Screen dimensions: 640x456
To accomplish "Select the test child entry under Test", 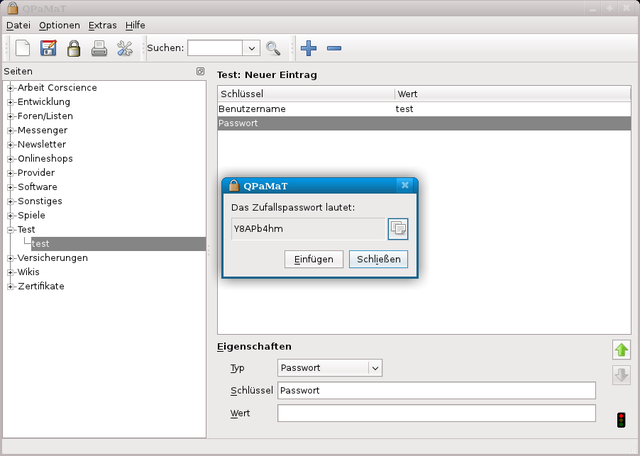I will tap(118, 244).
